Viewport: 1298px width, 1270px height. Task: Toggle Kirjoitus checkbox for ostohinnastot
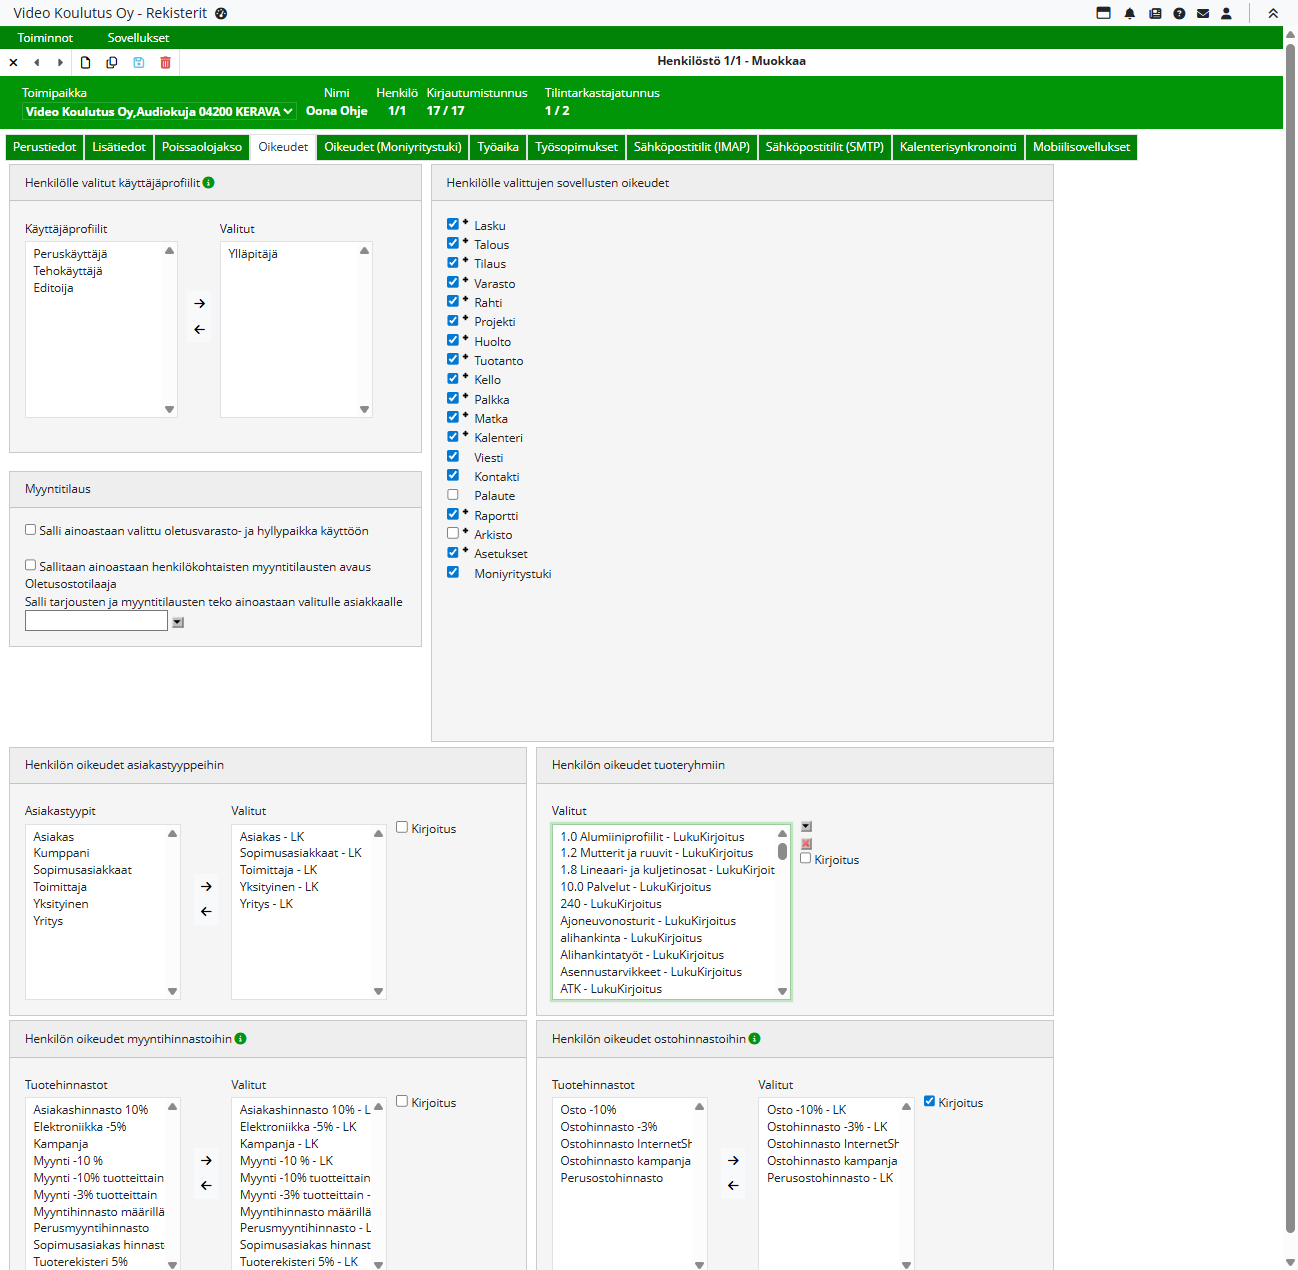pyautogui.click(x=930, y=1101)
